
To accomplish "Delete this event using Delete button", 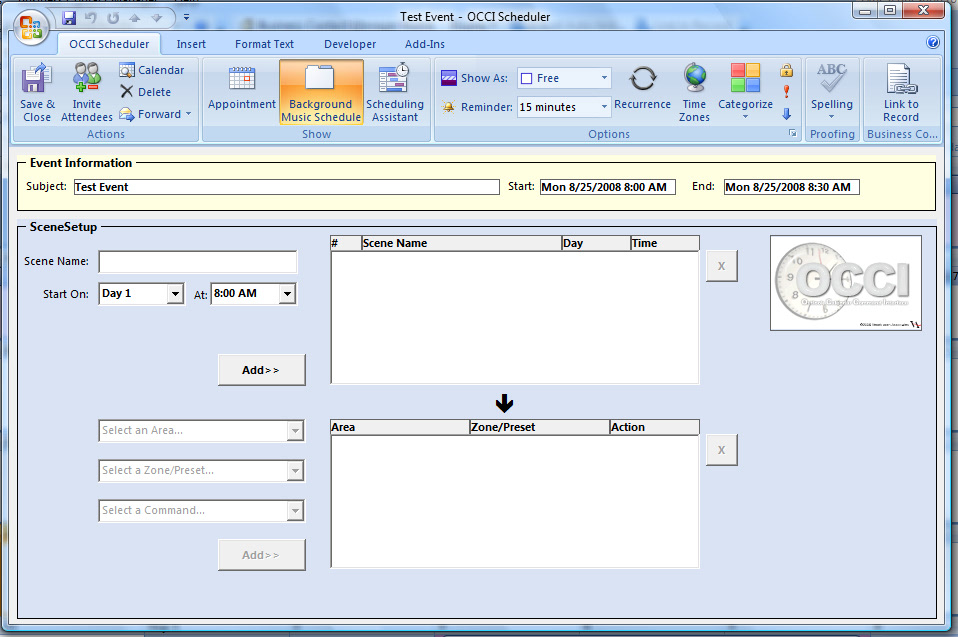I will (145, 92).
